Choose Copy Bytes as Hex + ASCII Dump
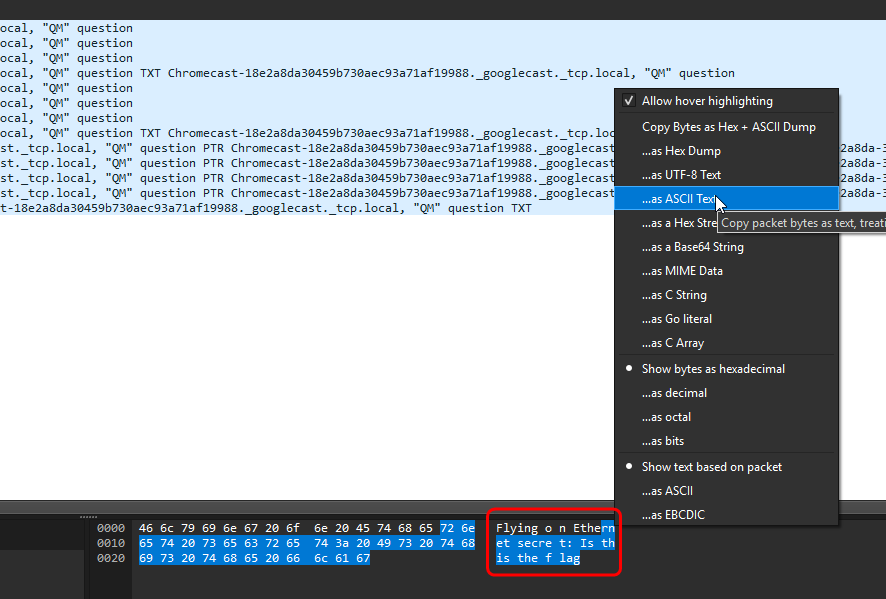 [728, 127]
